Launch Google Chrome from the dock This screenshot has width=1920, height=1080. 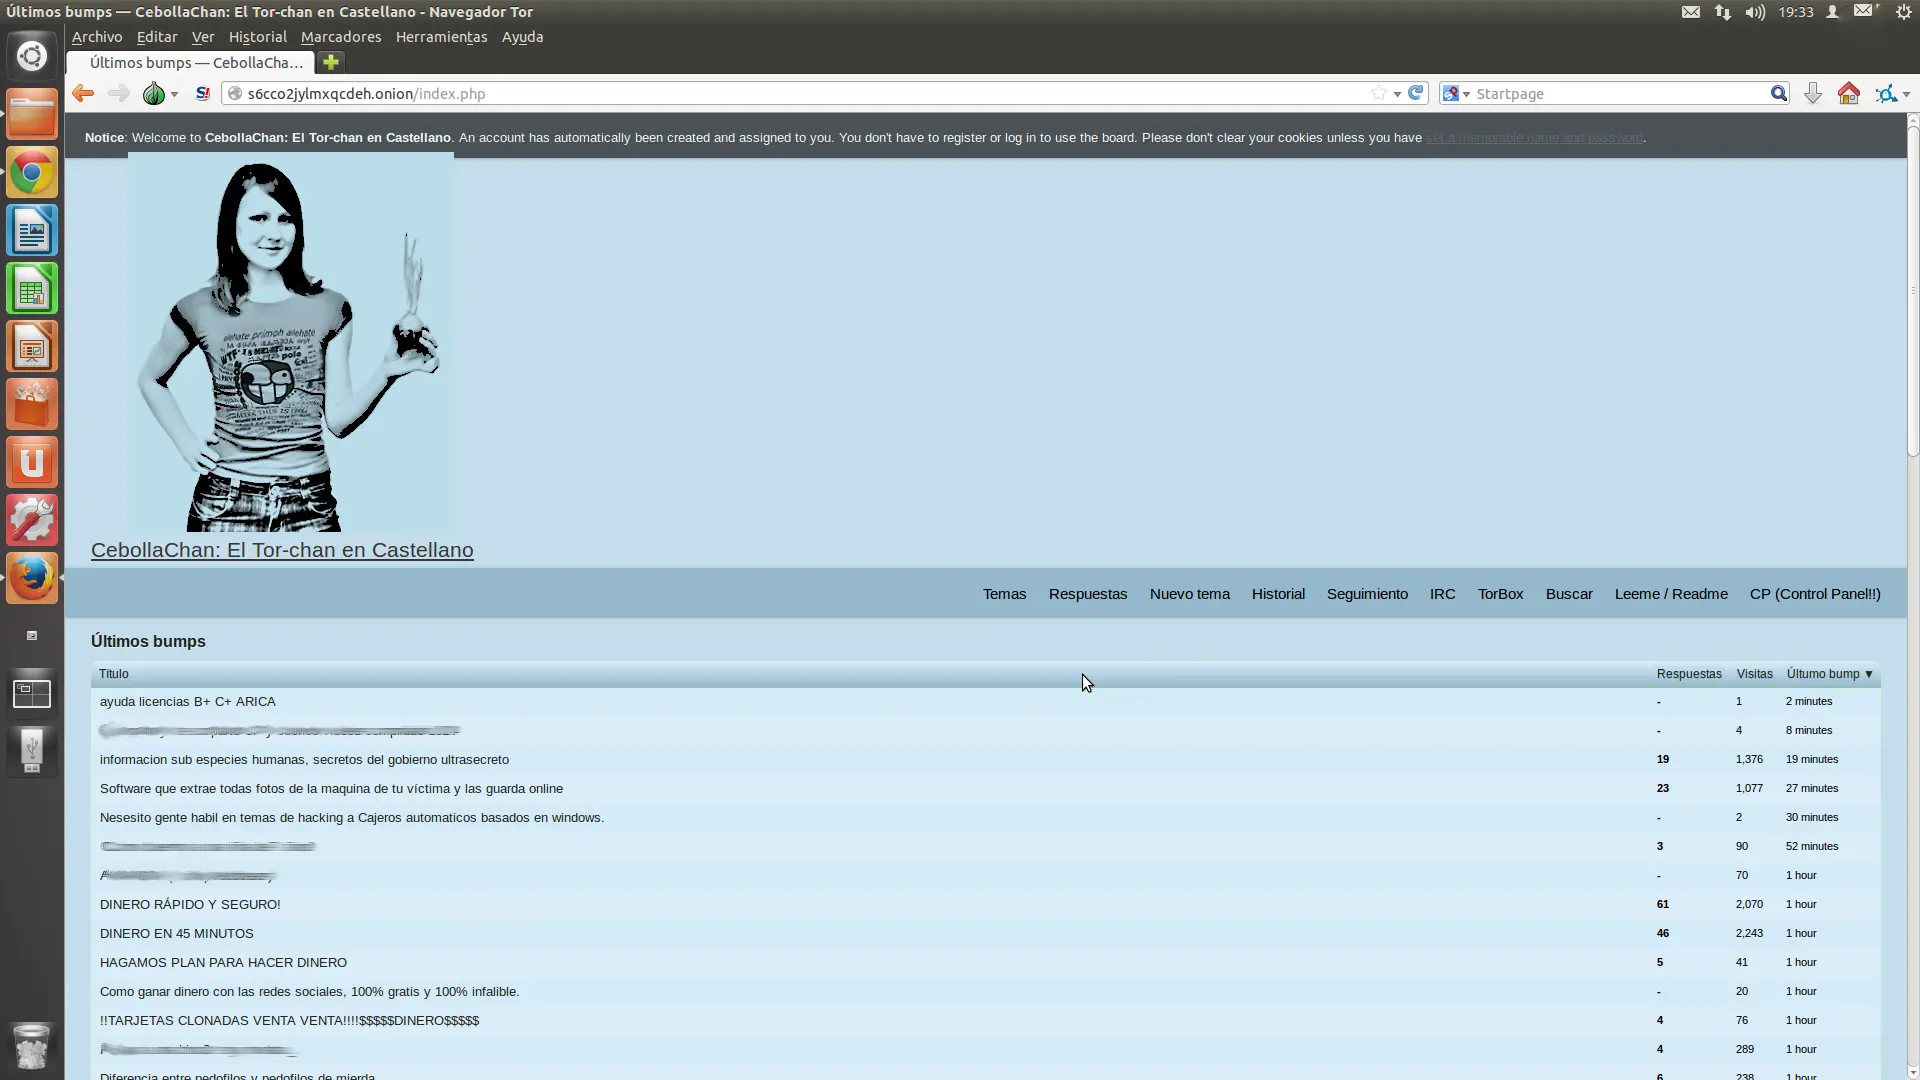pyautogui.click(x=32, y=173)
